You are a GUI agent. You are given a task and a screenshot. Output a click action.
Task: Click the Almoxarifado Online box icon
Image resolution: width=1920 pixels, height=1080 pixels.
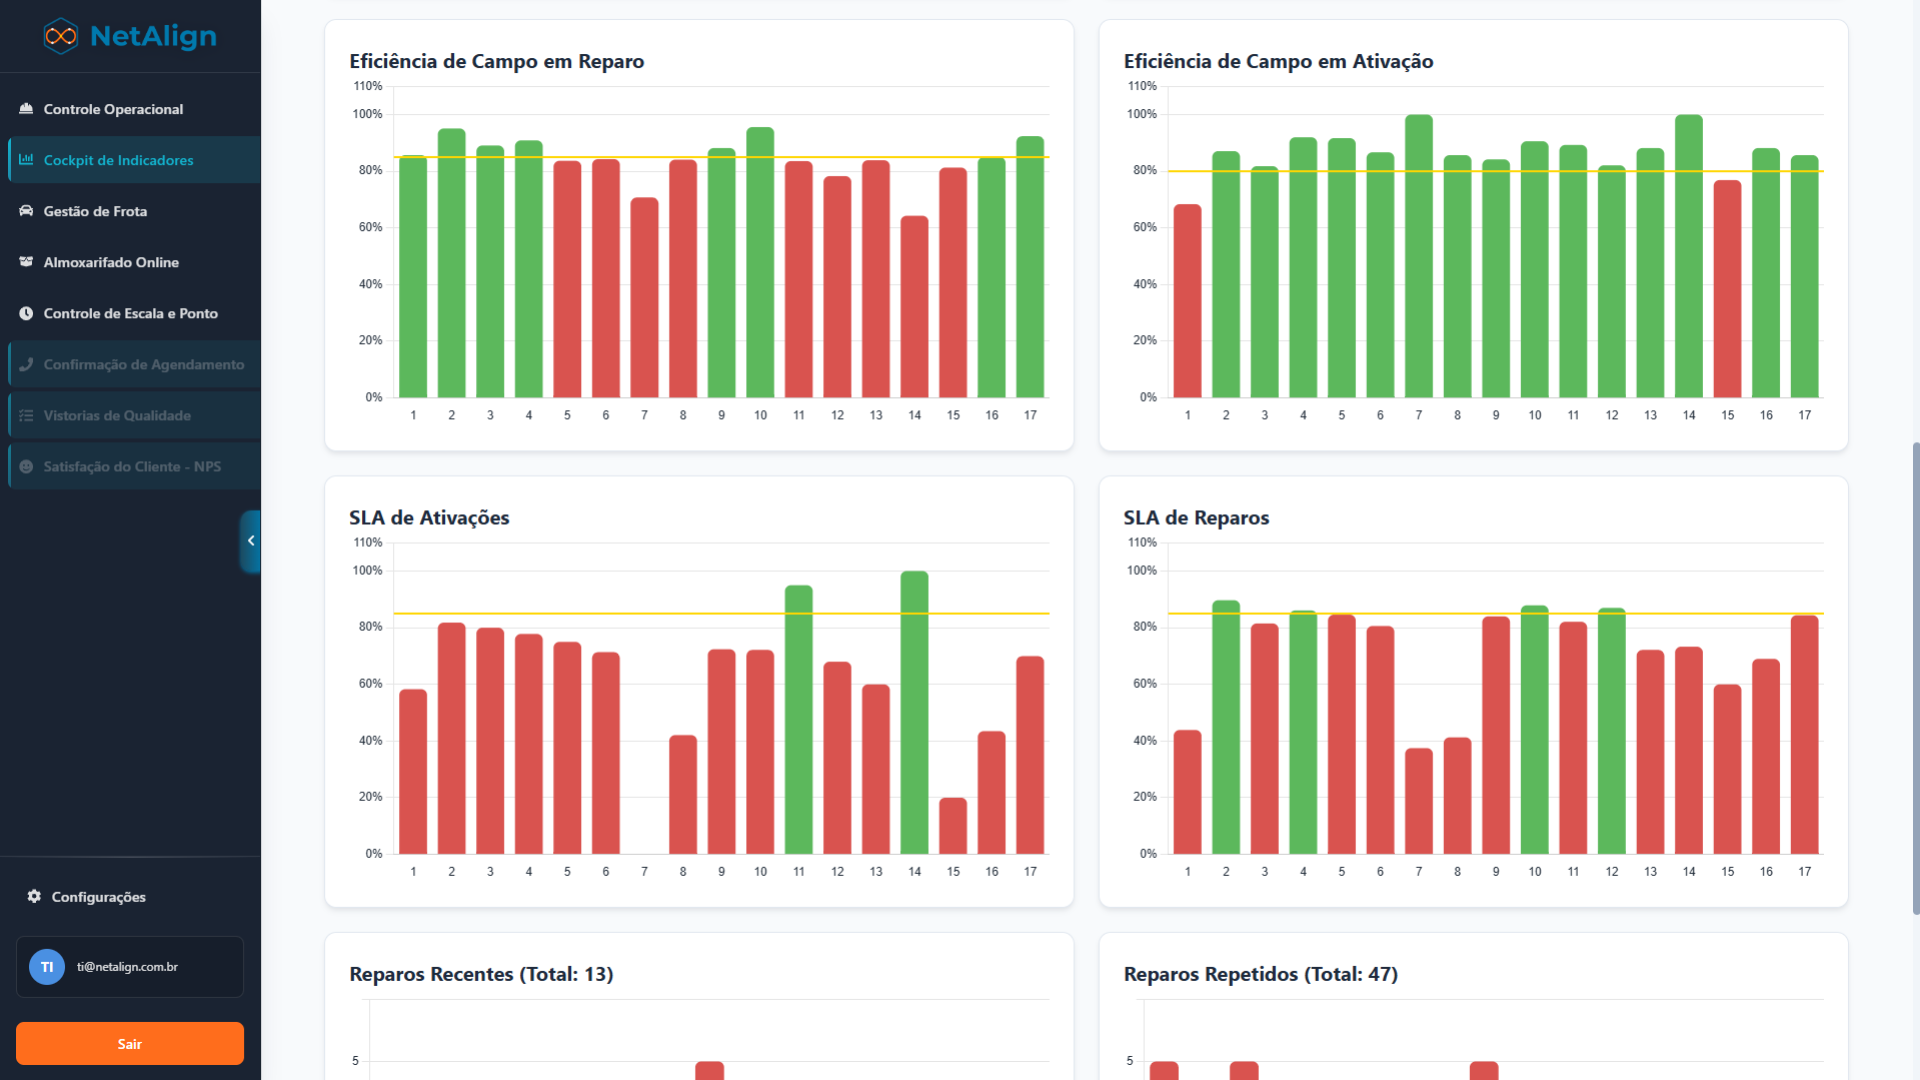26,262
